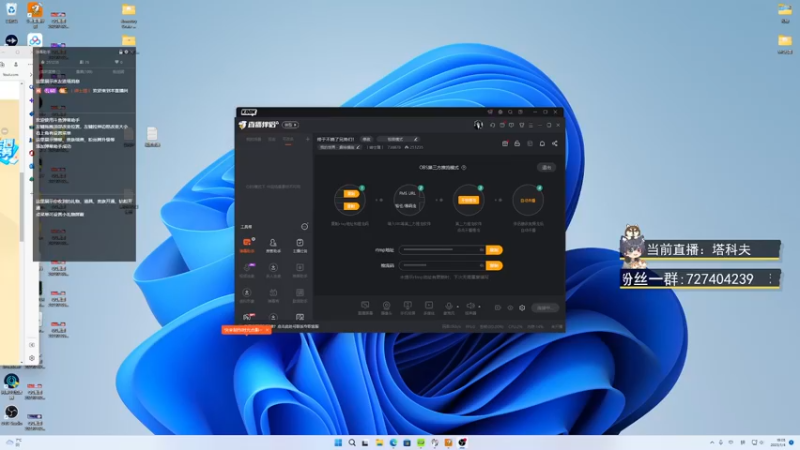Add multimedia source with the play-box icon
800x450 pixels.
tap(429, 307)
